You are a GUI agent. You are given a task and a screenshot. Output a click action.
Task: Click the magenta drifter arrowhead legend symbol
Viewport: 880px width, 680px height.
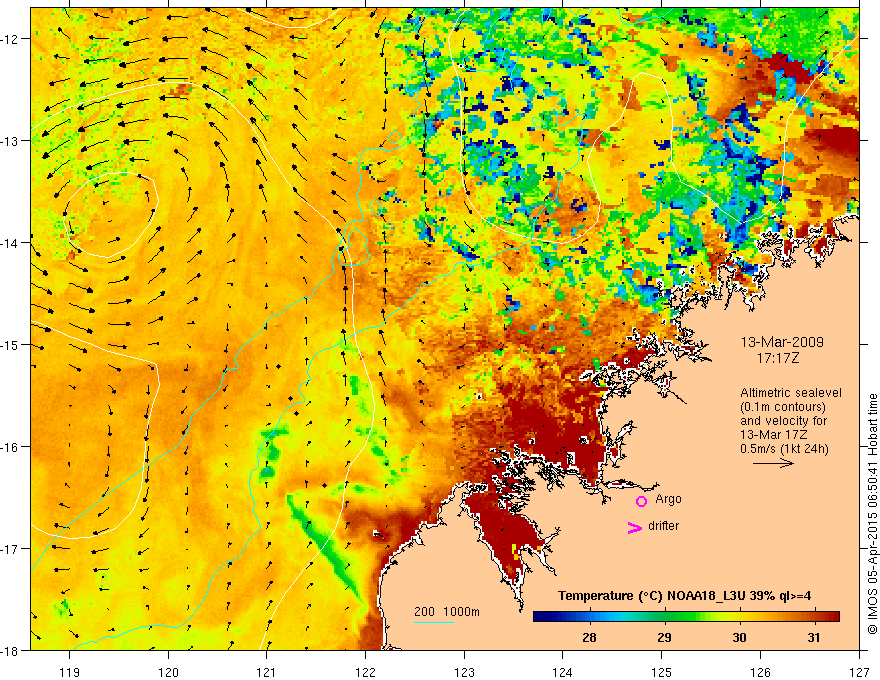[635, 527]
